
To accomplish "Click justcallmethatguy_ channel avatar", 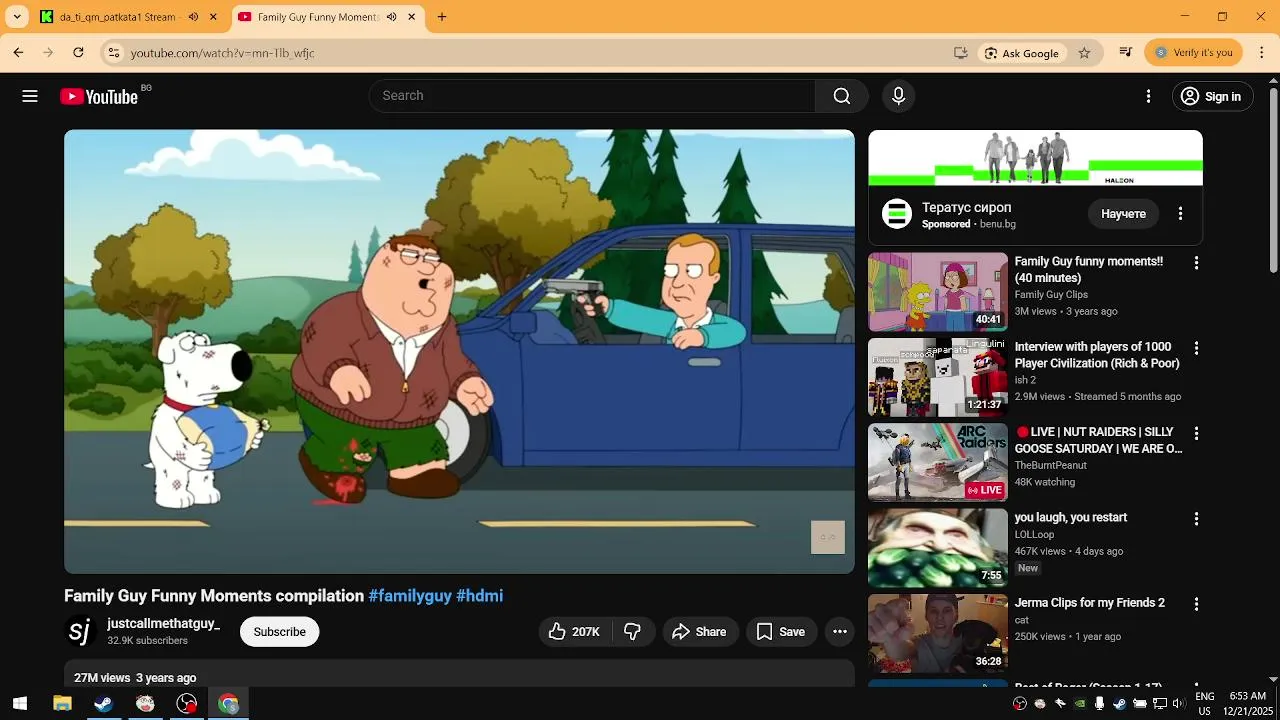I will [80, 632].
